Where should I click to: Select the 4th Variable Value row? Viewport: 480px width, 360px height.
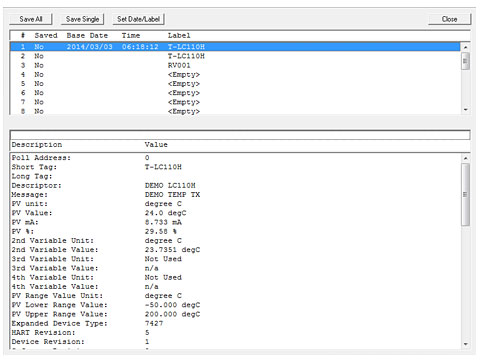[x=235, y=287]
